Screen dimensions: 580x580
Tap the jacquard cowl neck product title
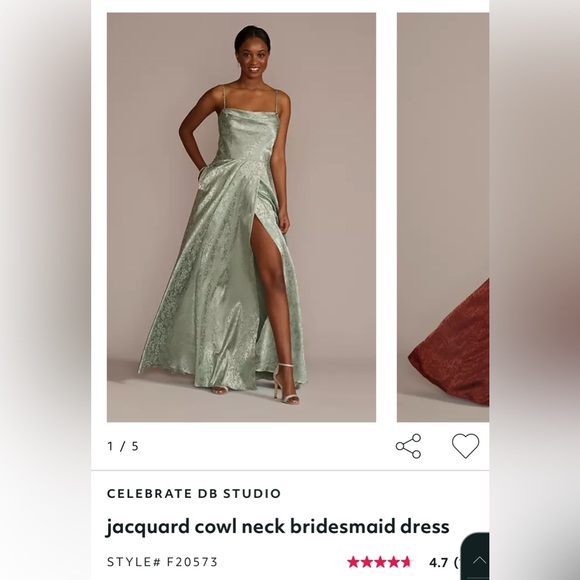[x=277, y=527]
